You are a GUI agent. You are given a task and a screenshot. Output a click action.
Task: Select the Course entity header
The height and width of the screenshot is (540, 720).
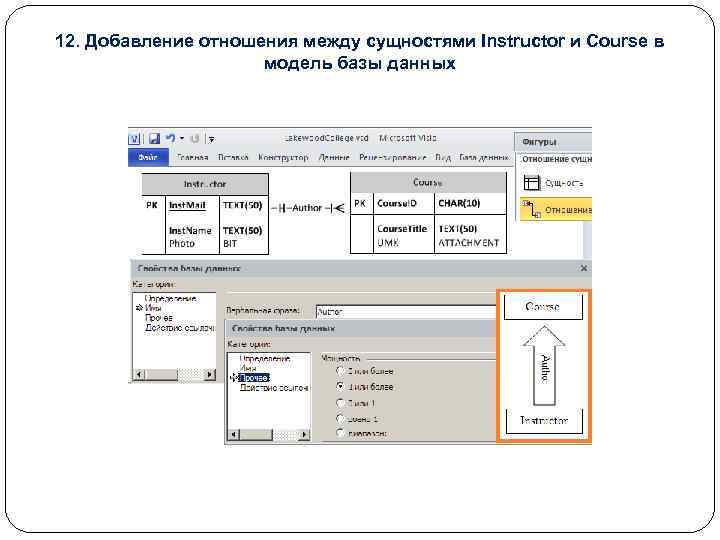(428, 182)
